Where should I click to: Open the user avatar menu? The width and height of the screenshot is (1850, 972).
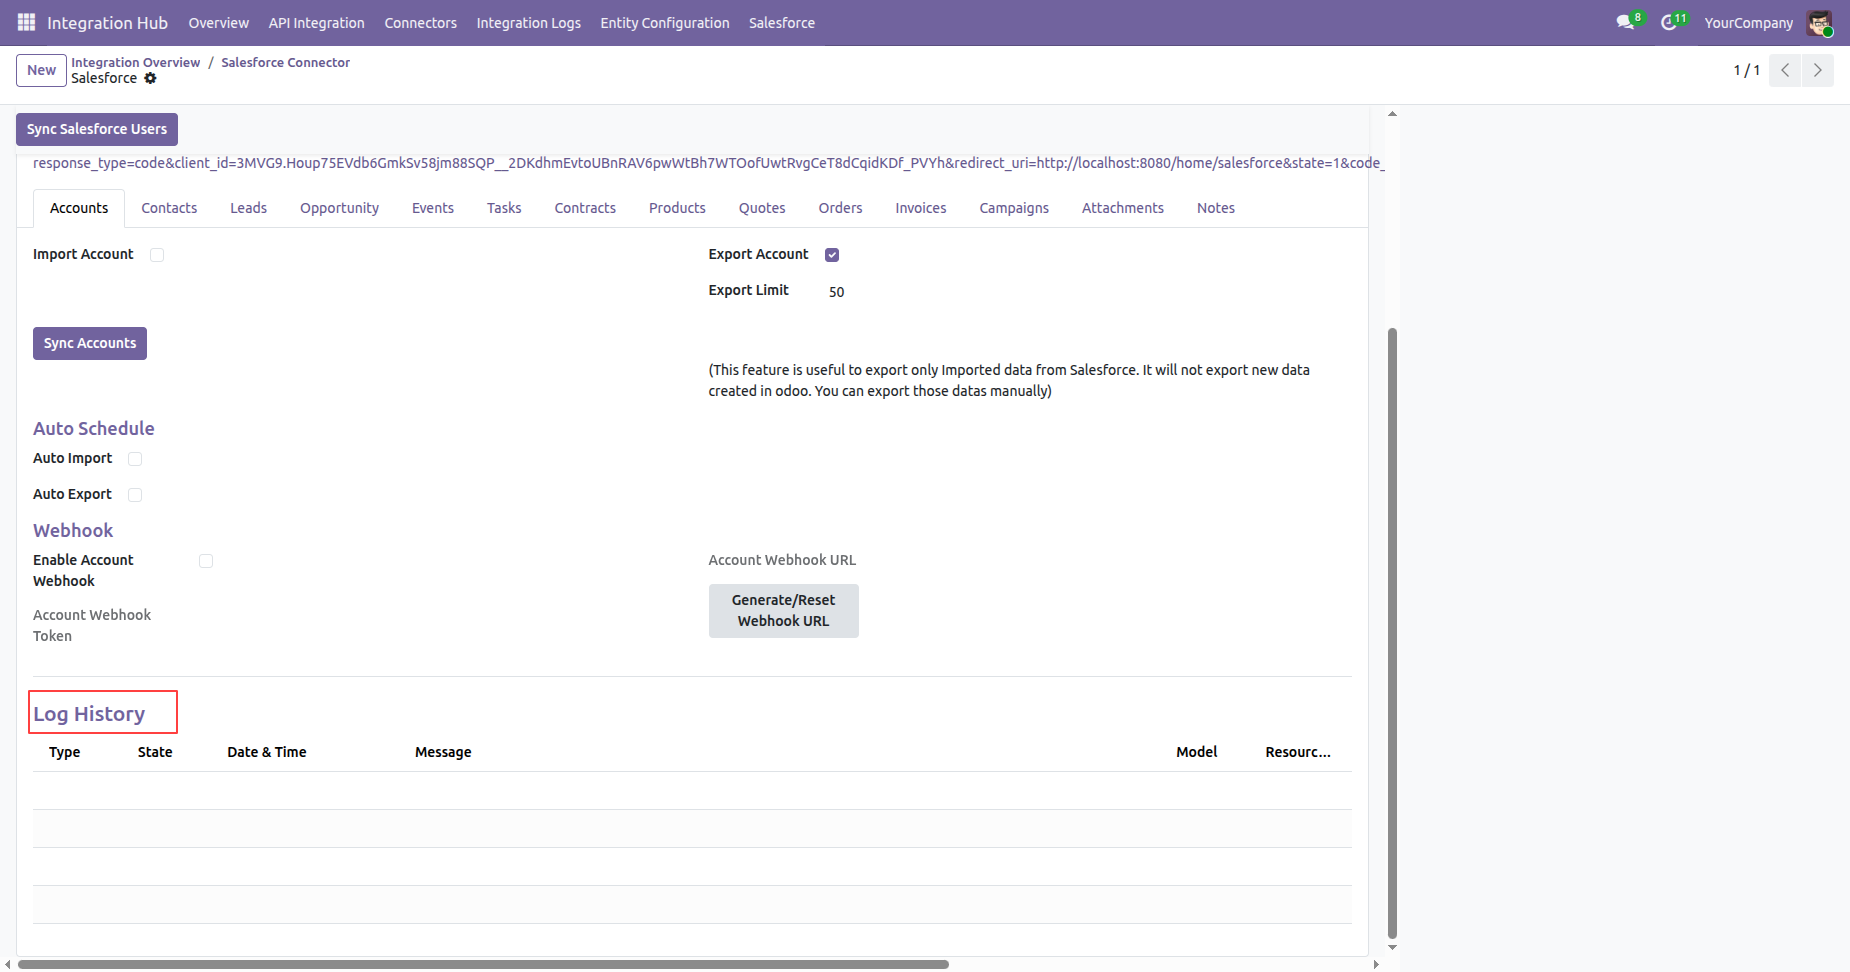[x=1819, y=22]
